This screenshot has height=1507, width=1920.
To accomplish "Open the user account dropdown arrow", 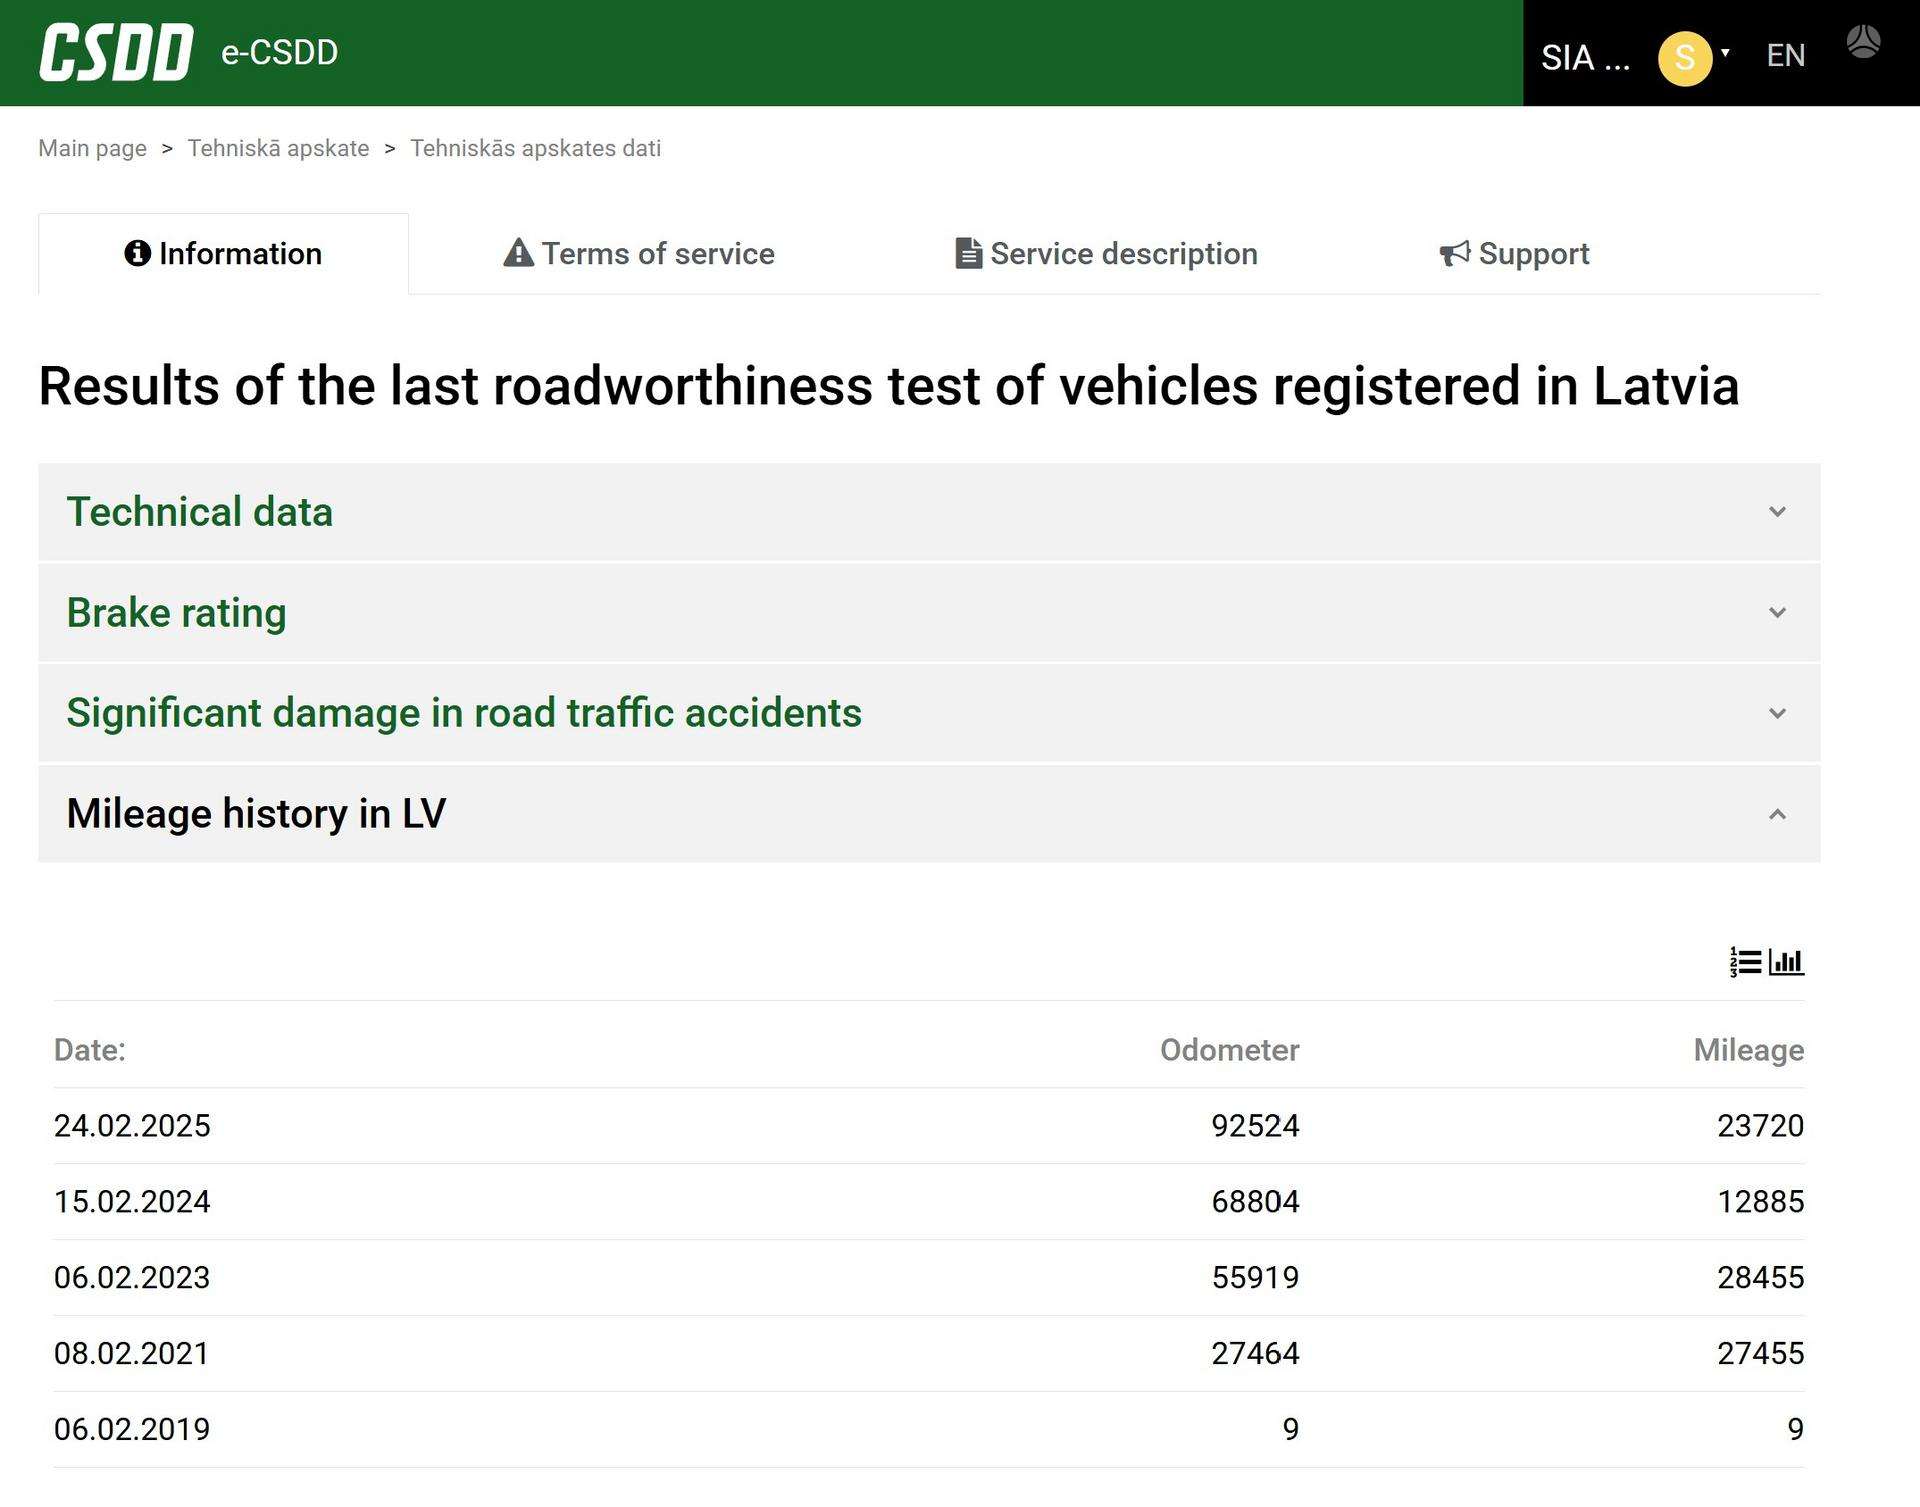I will click(1725, 53).
